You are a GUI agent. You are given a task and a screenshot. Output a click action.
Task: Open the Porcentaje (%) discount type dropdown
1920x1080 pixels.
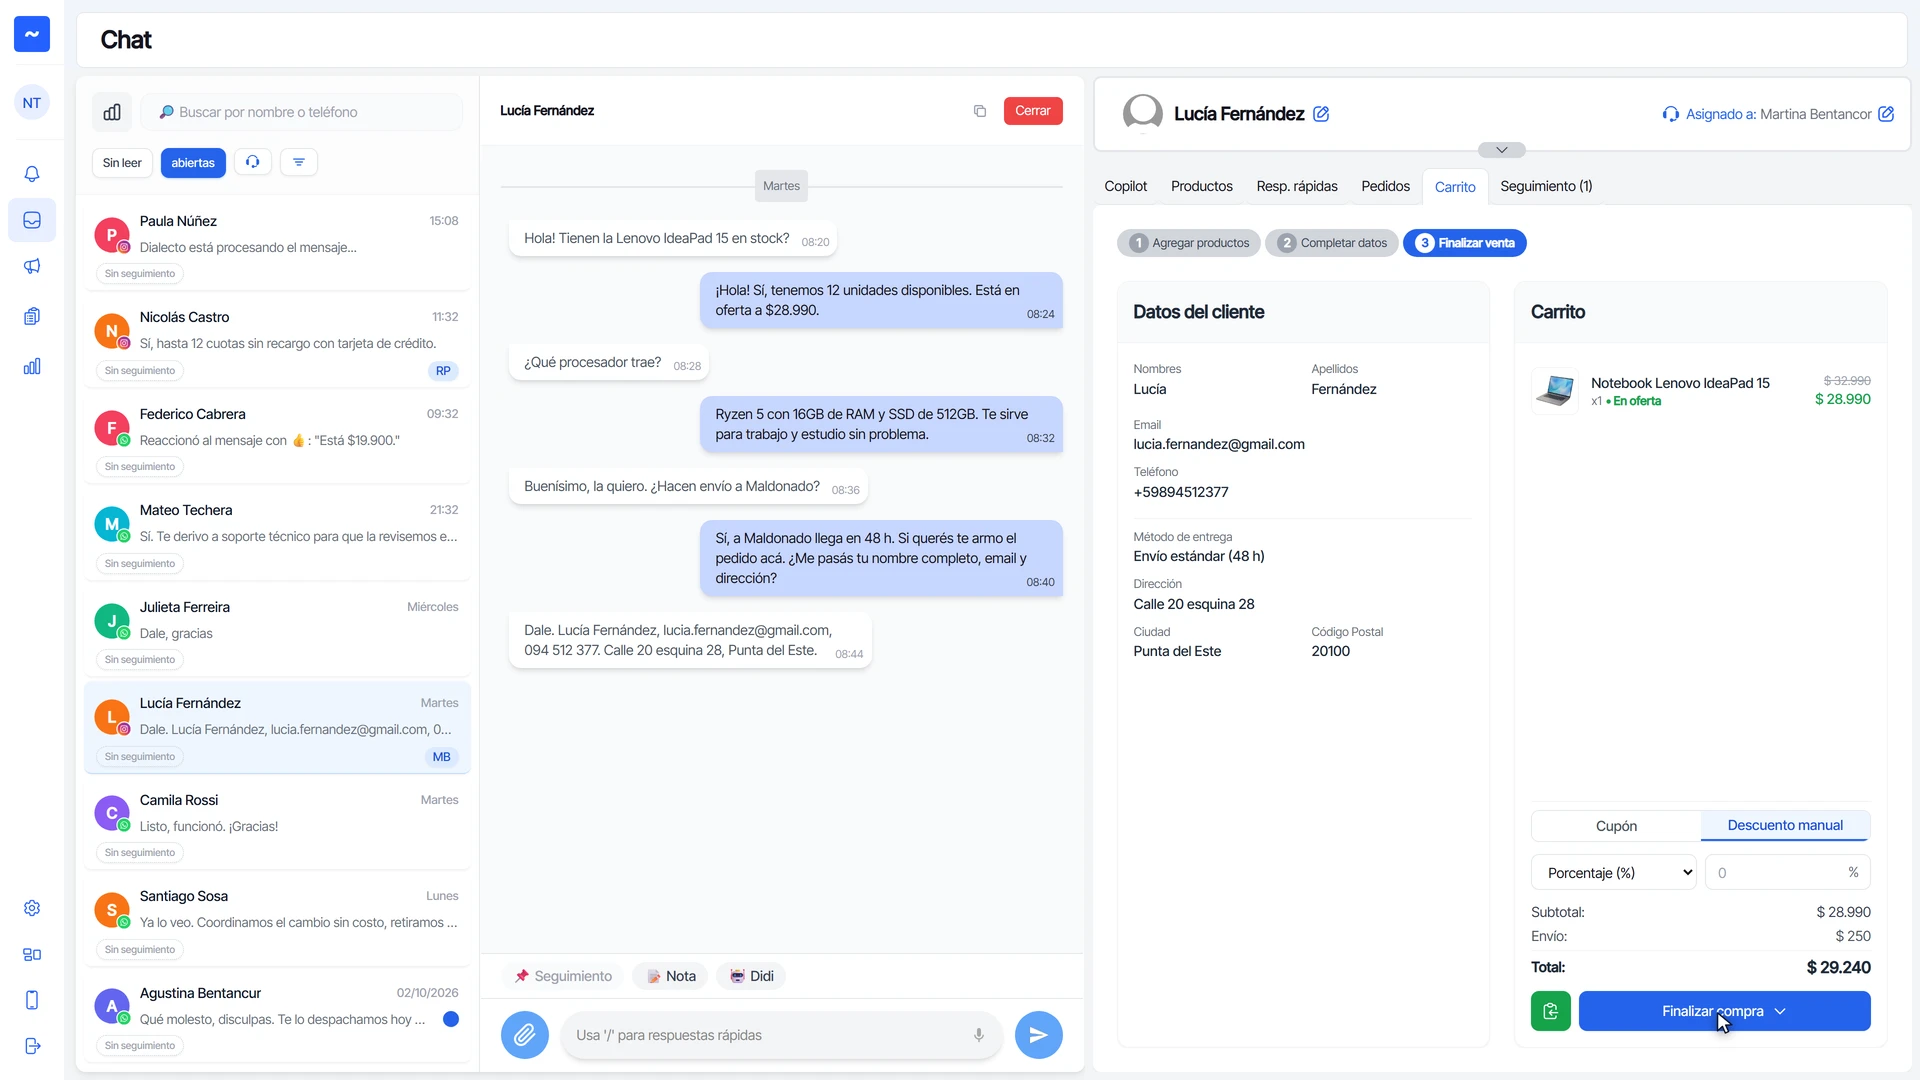coord(1614,873)
